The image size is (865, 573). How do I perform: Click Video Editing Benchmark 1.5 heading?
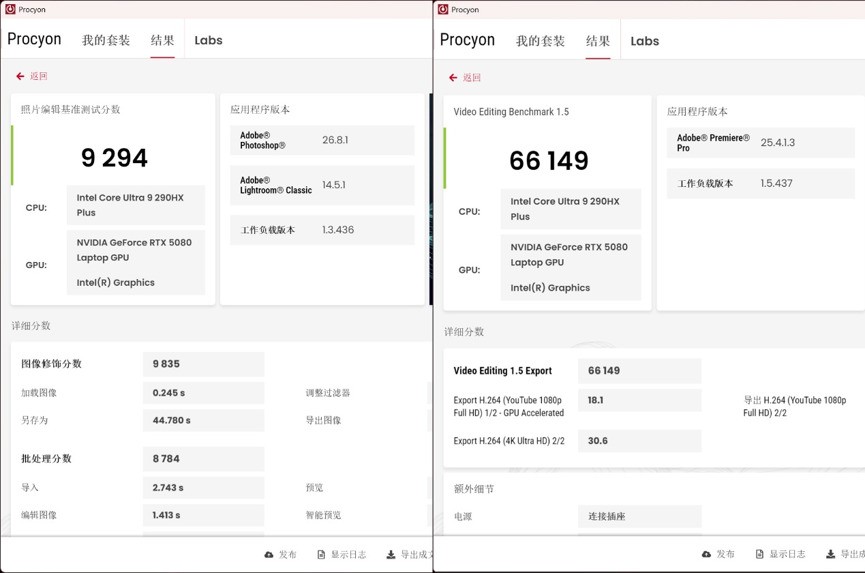click(511, 112)
